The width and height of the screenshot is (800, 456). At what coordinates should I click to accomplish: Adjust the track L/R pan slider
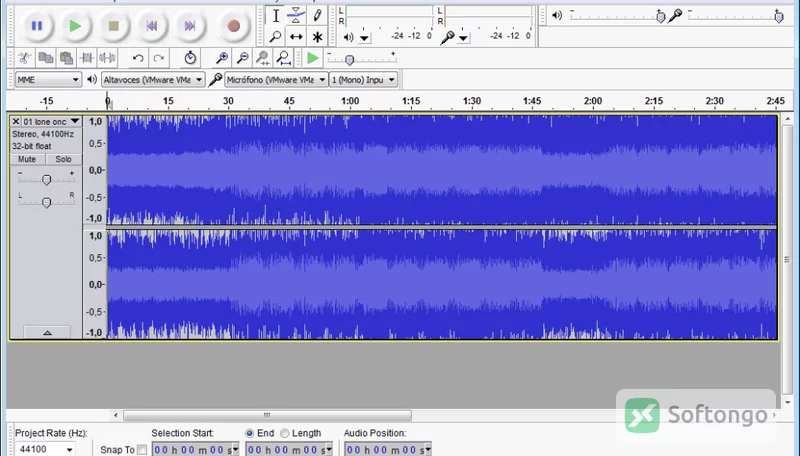click(46, 202)
